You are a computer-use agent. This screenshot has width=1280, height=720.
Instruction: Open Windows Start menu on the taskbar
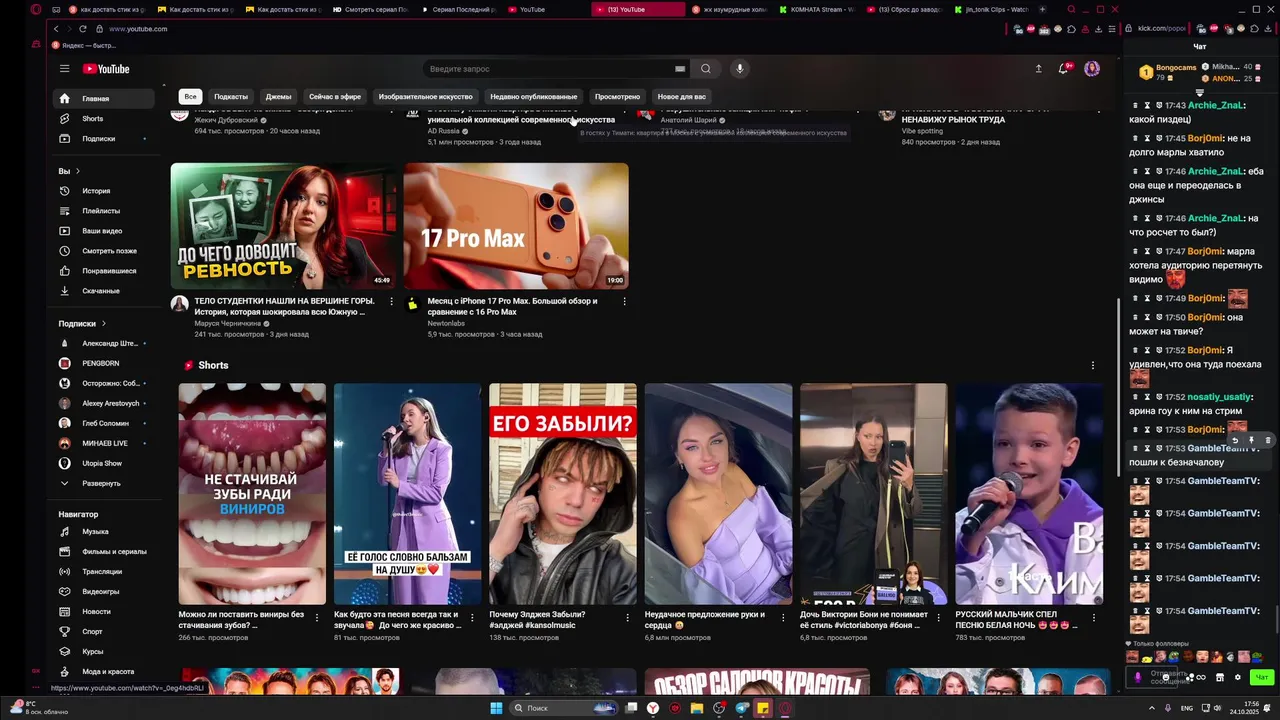(x=496, y=708)
